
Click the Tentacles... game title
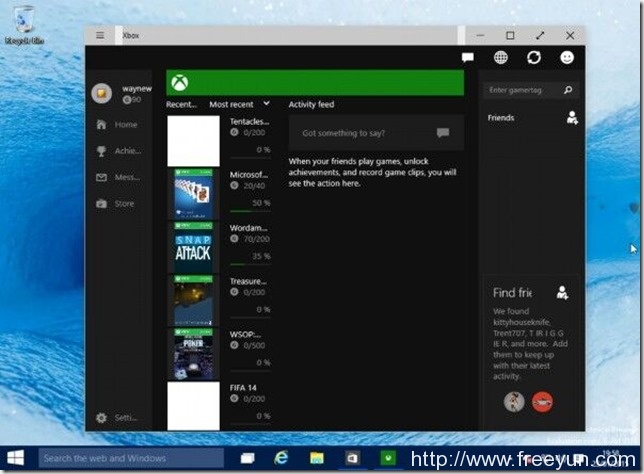(249, 122)
